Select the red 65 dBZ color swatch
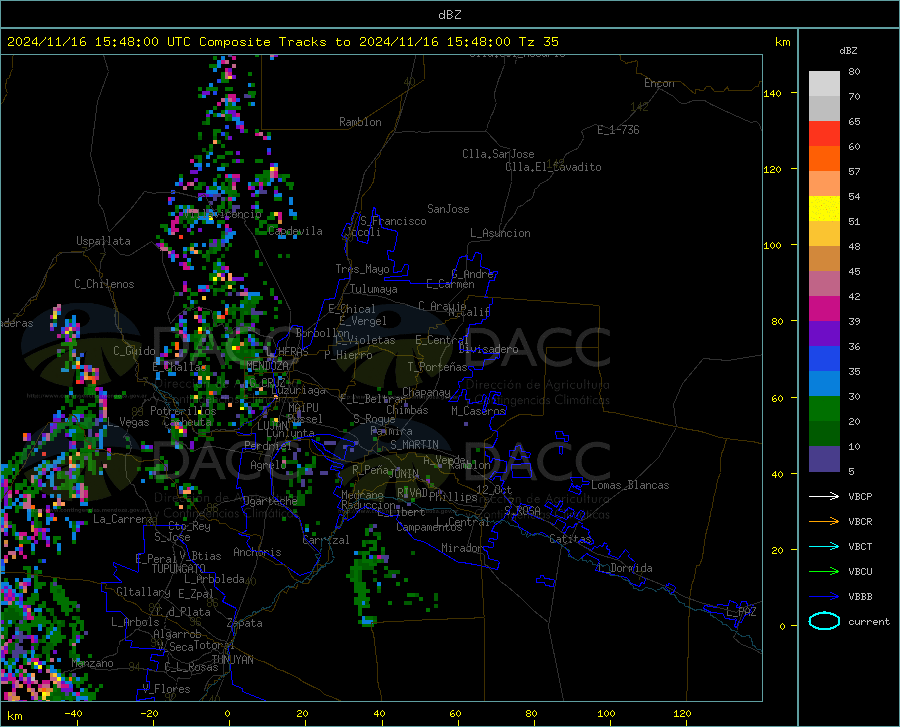Image resolution: width=900 pixels, height=727 pixels. click(824, 134)
